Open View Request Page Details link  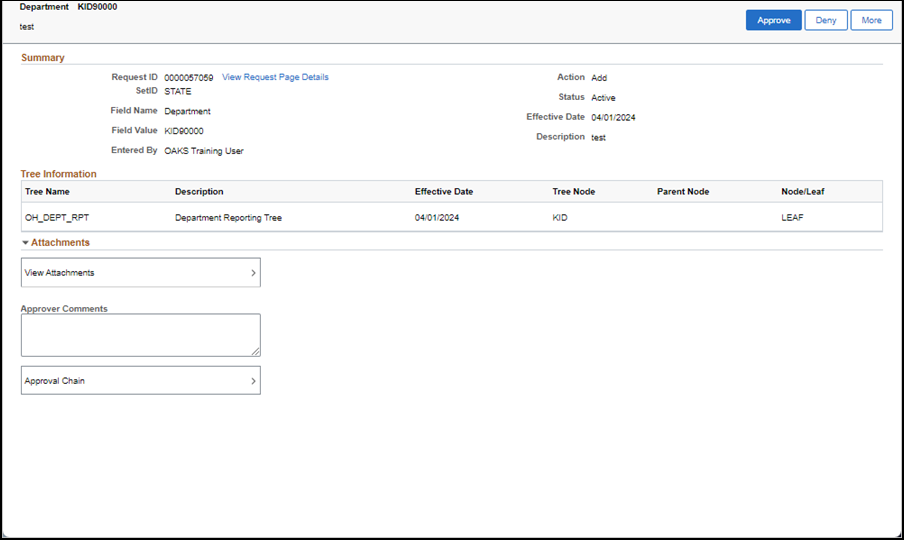click(x=275, y=77)
